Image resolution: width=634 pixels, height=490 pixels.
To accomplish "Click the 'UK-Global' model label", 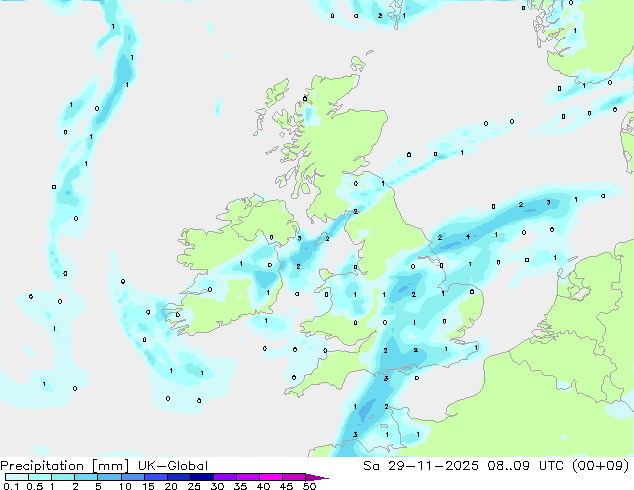I will (x=173, y=466).
